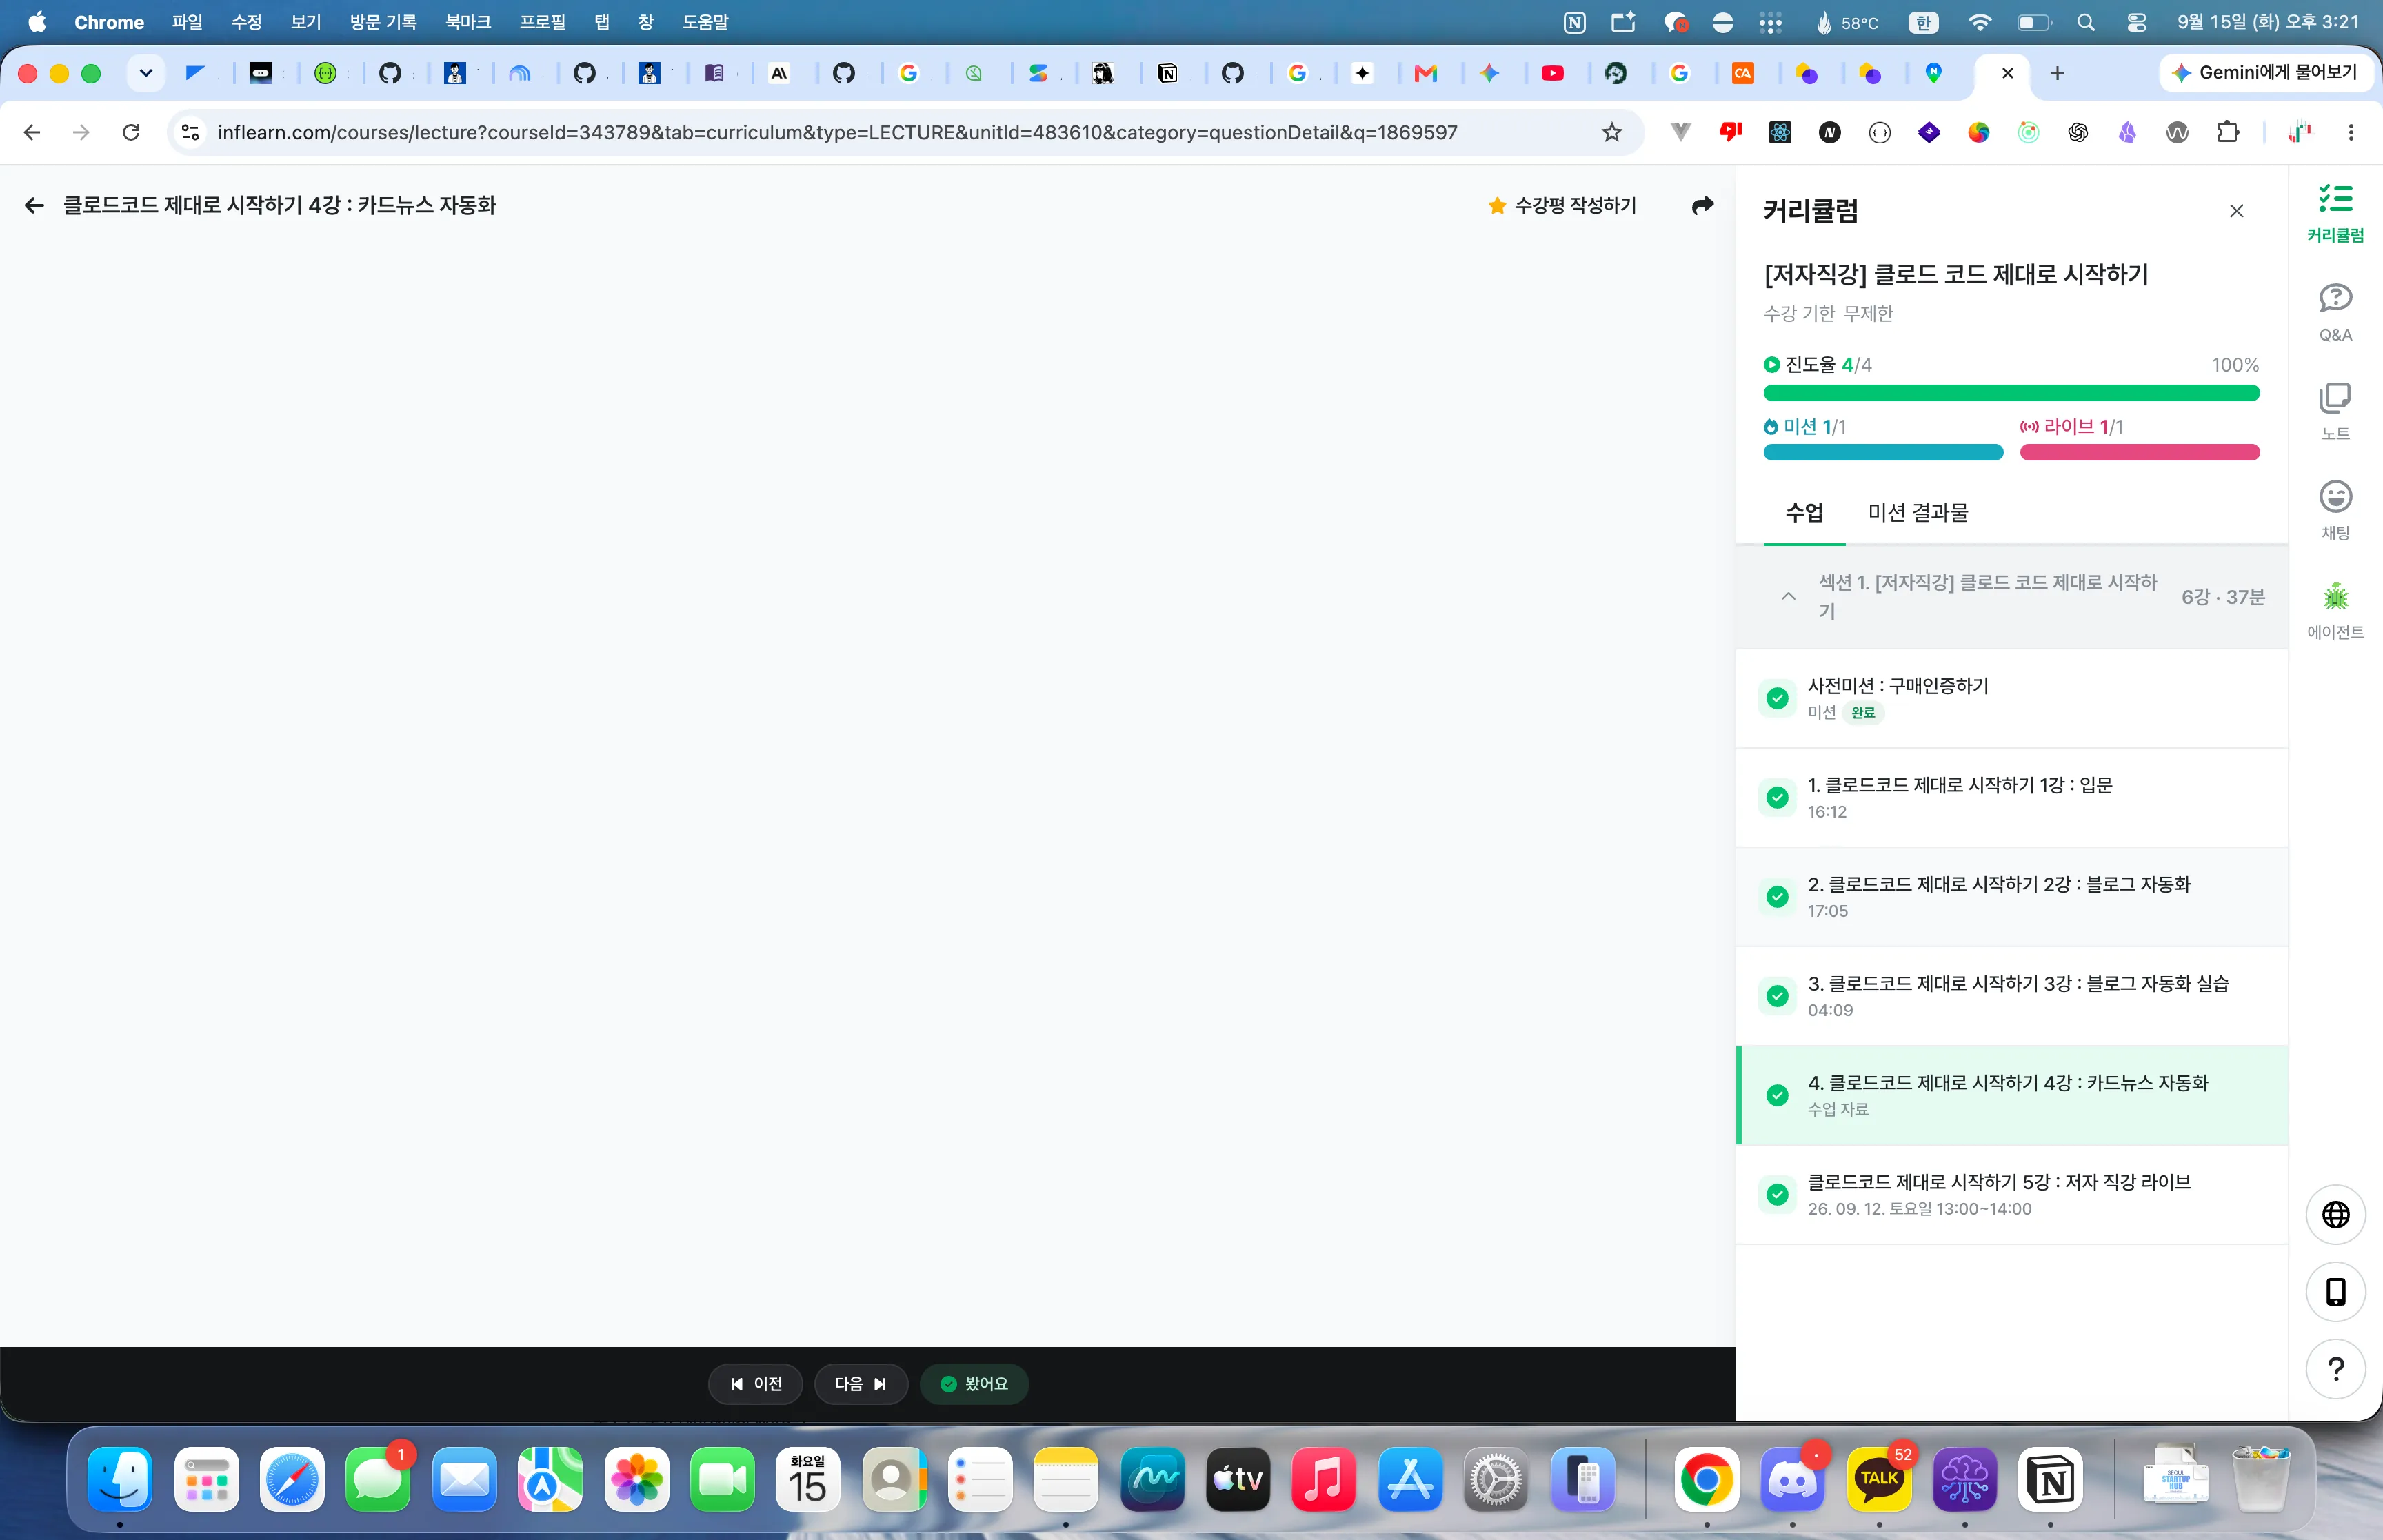The height and width of the screenshot is (1540, 2383).
Task: Open the 노트 notes panel icon
Action: [x=2335, y=411]
